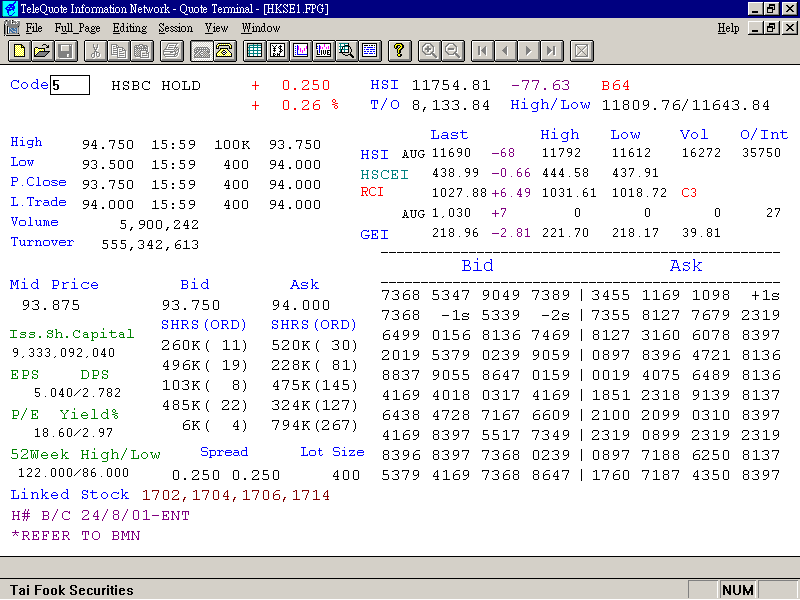Click the Bid price 93.750
This screenshot has width=800, height=600.
click(191, 305)
